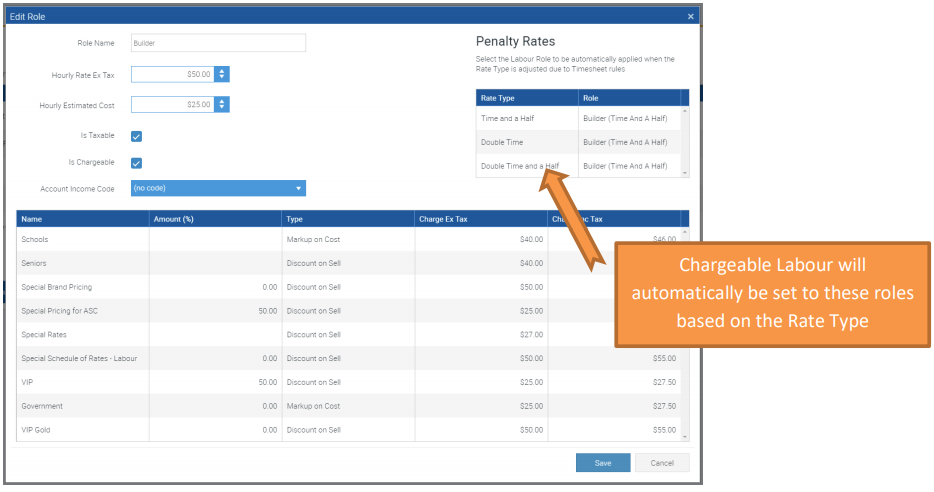Click the Role Name text field
The width and height of the screenshot is (934, 492).
[218, 43]
